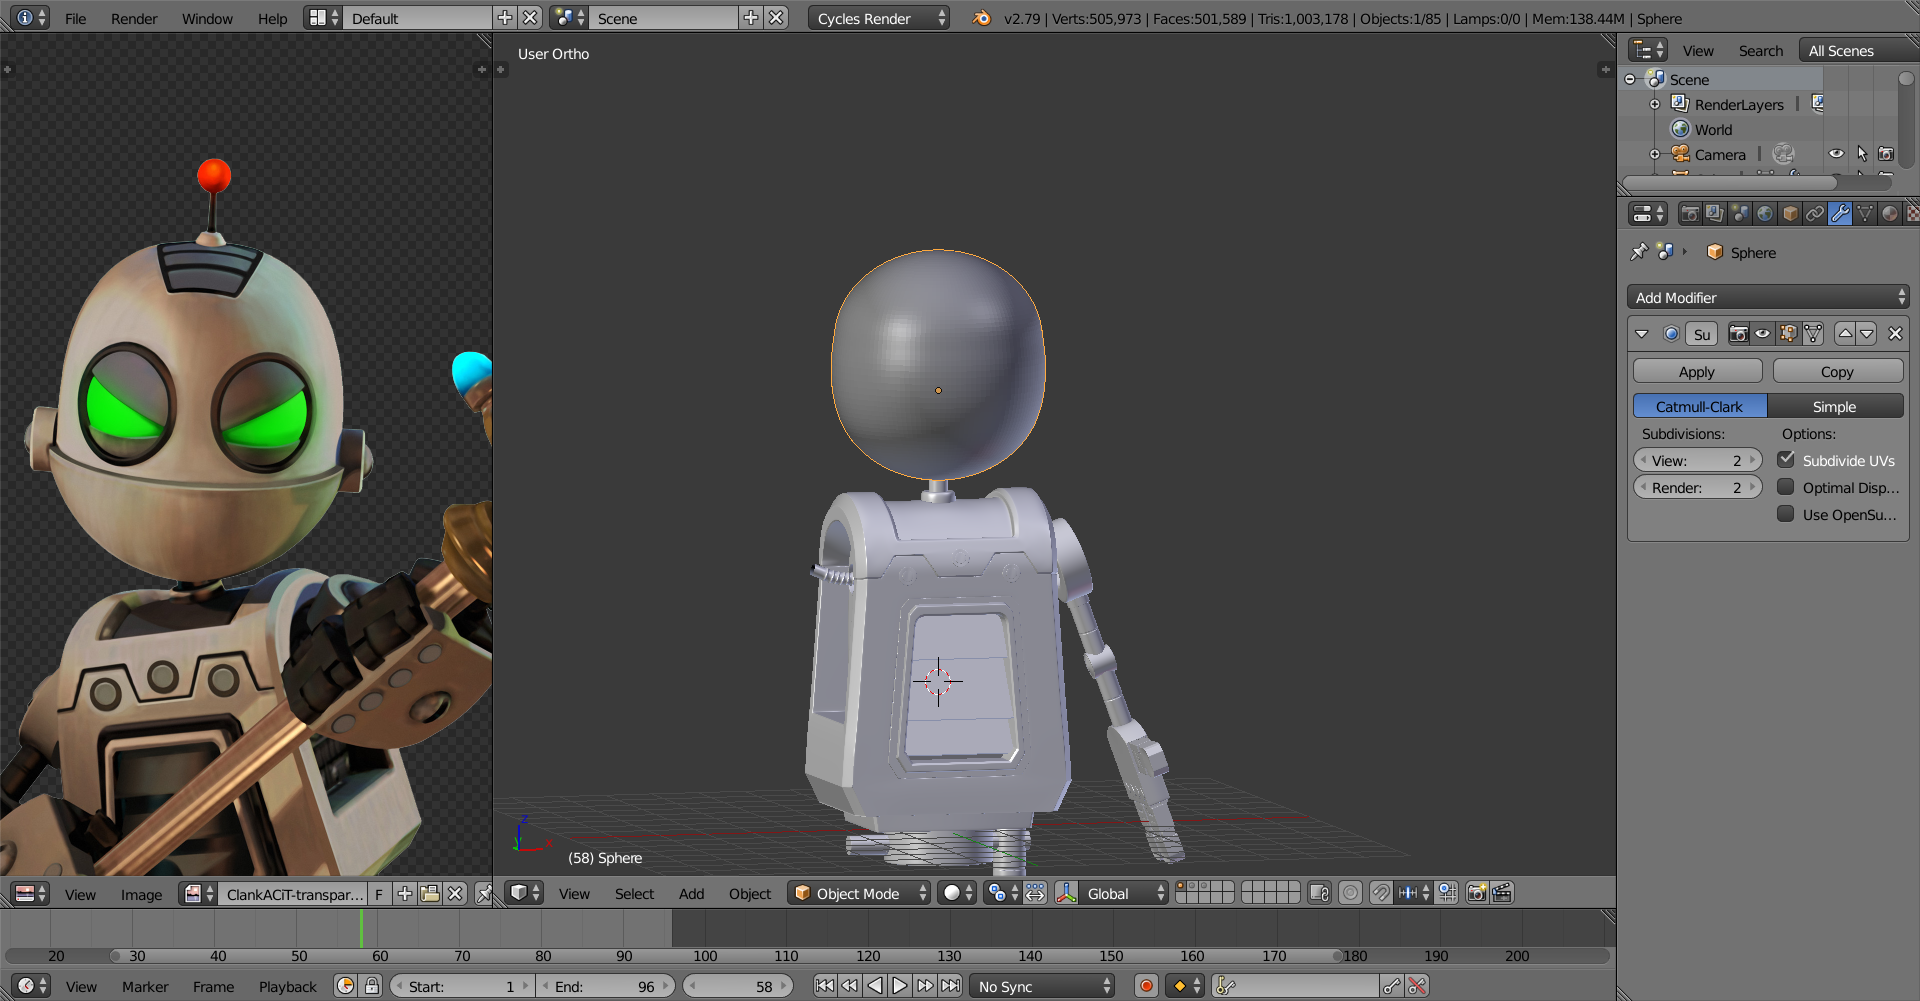This screenshot has height=1001, width=1920.
Task: Toggle Subsurf modifier viewport visibility eye
Action: (x=1763, y=334)
